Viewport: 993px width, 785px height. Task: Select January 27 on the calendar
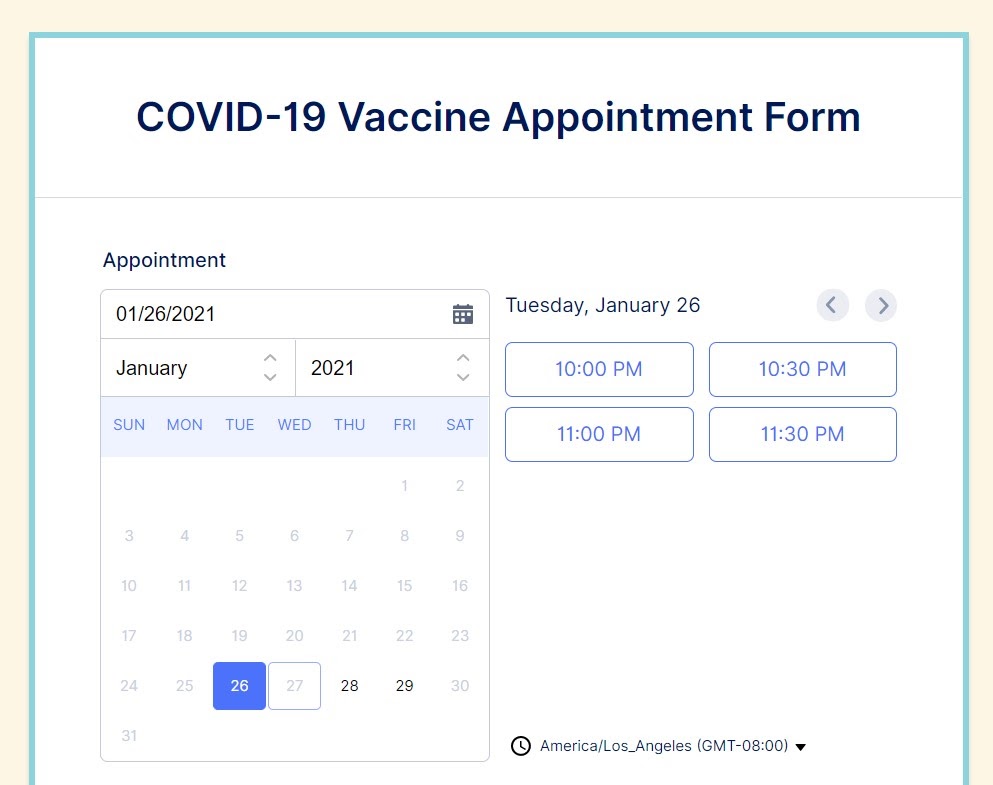pos(294,686)
